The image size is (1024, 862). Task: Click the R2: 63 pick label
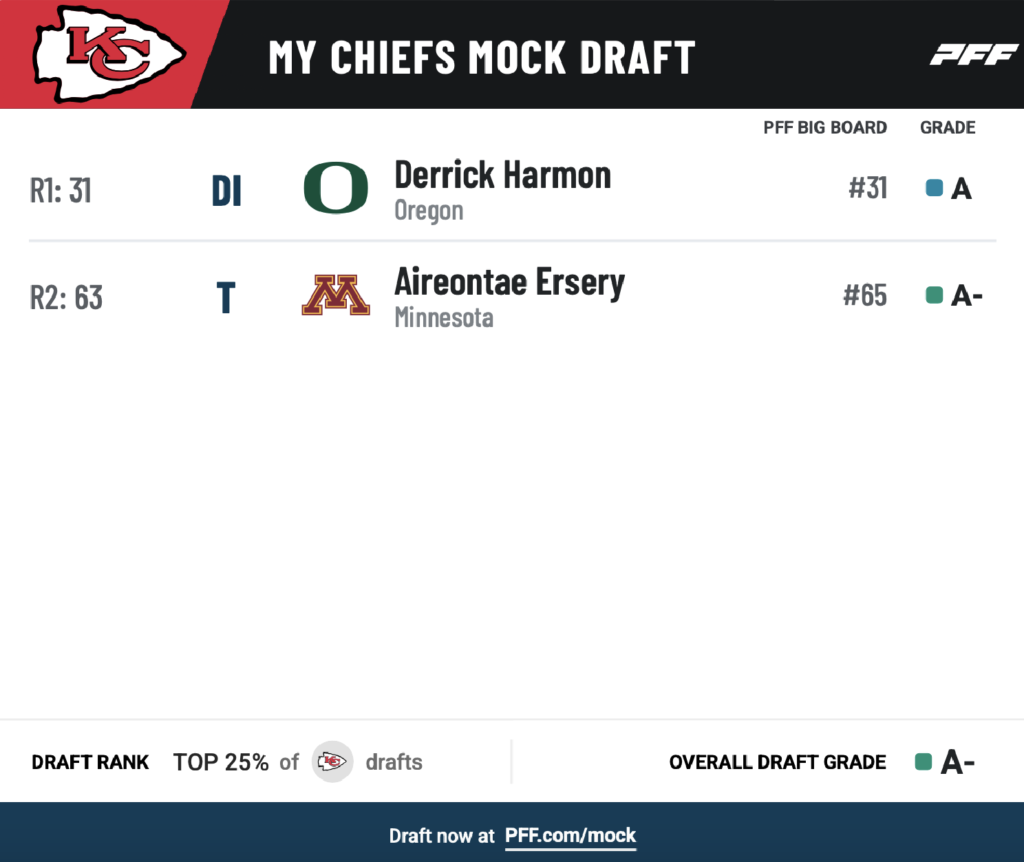point(66,298)
